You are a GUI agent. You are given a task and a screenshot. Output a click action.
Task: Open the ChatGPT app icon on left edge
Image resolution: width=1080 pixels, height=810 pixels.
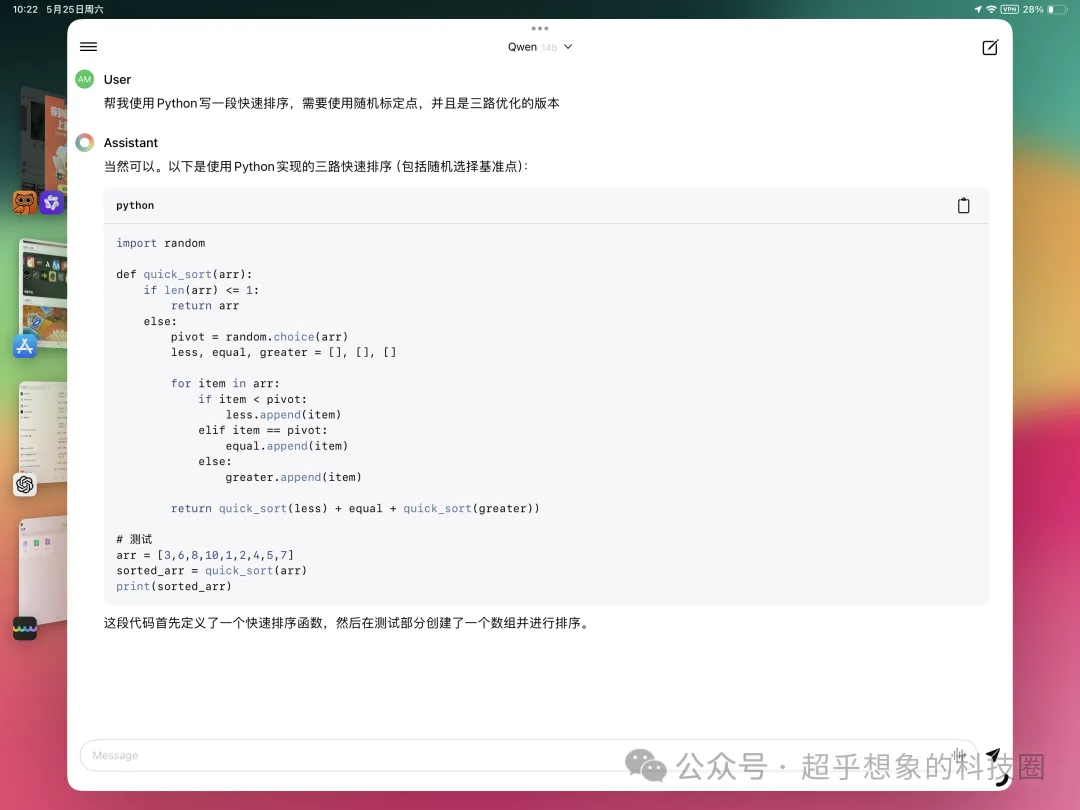click(x=25, y=486)
